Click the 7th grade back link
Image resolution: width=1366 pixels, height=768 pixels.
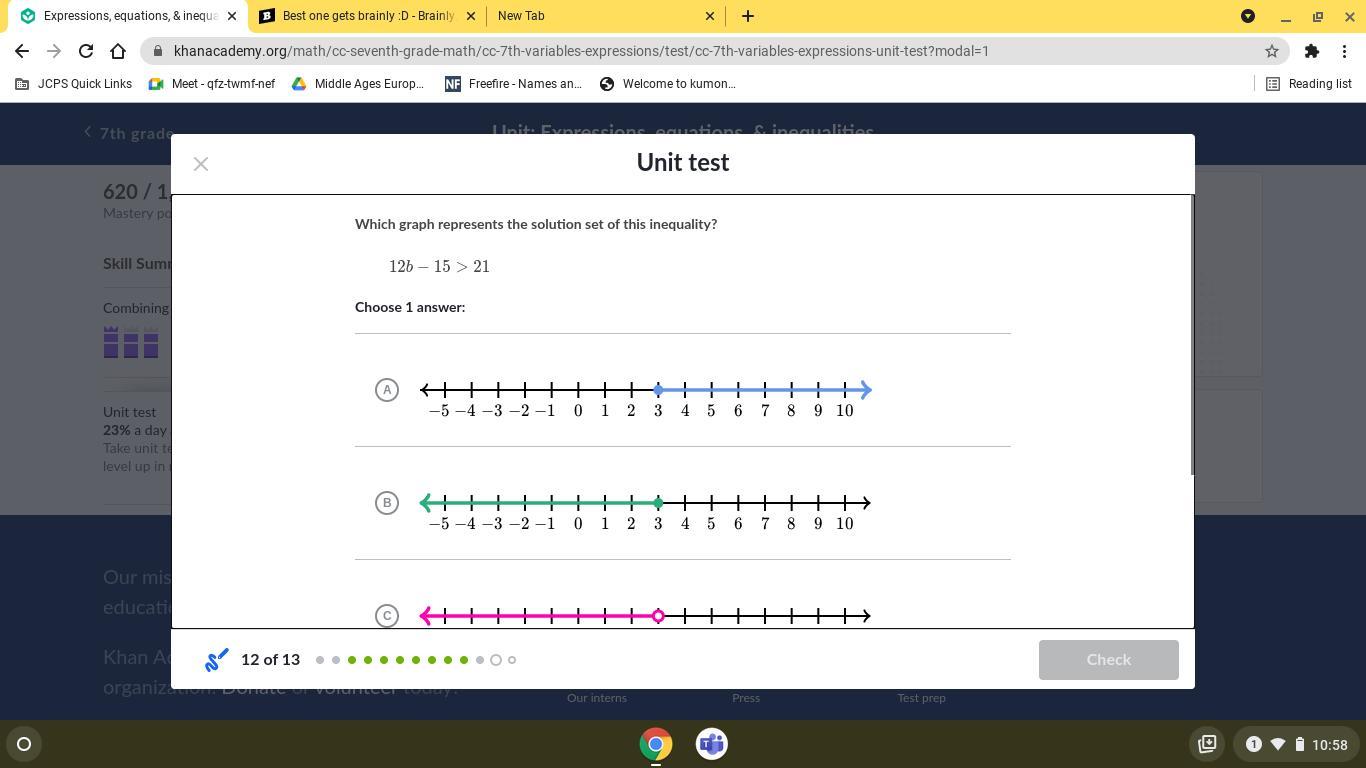(x=129, y=133)
